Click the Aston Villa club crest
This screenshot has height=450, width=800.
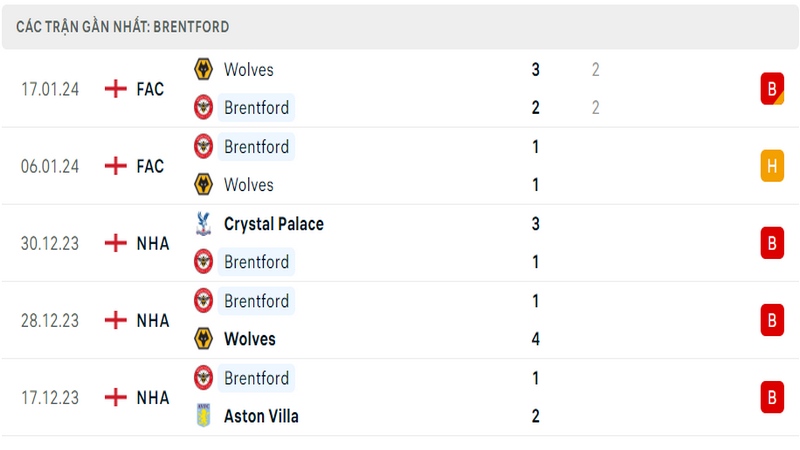[204, 415]
